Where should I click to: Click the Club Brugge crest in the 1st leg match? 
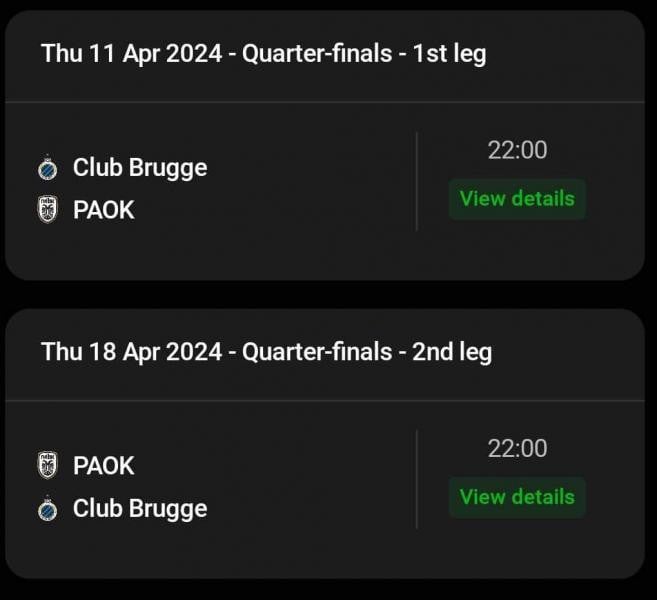coord(47,168)
